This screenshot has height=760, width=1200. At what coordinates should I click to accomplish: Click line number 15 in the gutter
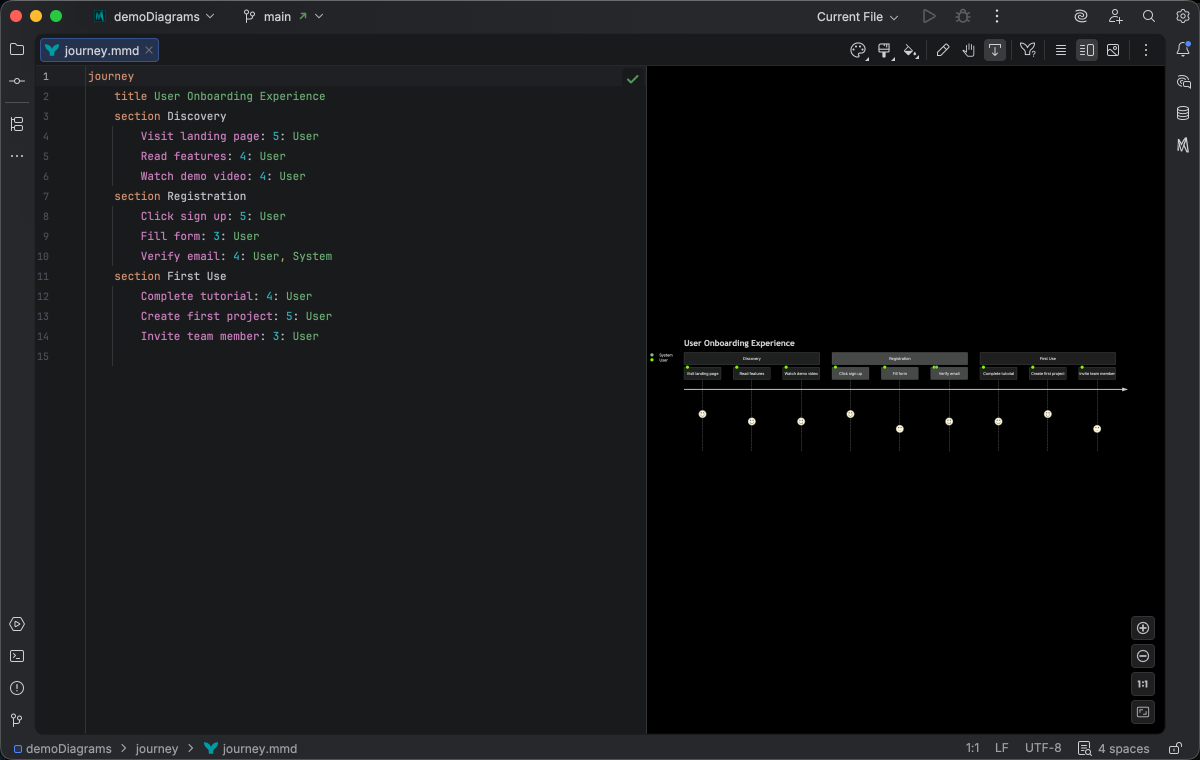tap(43, 356)
